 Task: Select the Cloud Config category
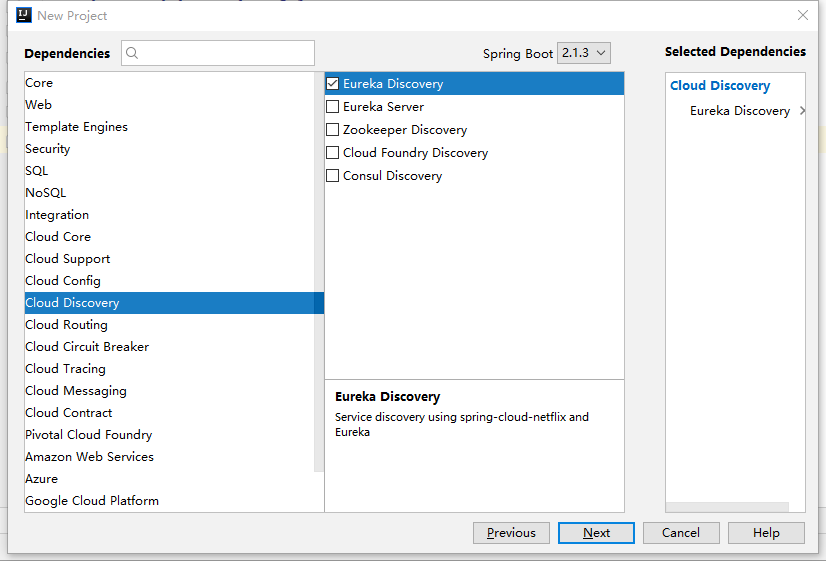[x=169, y=281]
